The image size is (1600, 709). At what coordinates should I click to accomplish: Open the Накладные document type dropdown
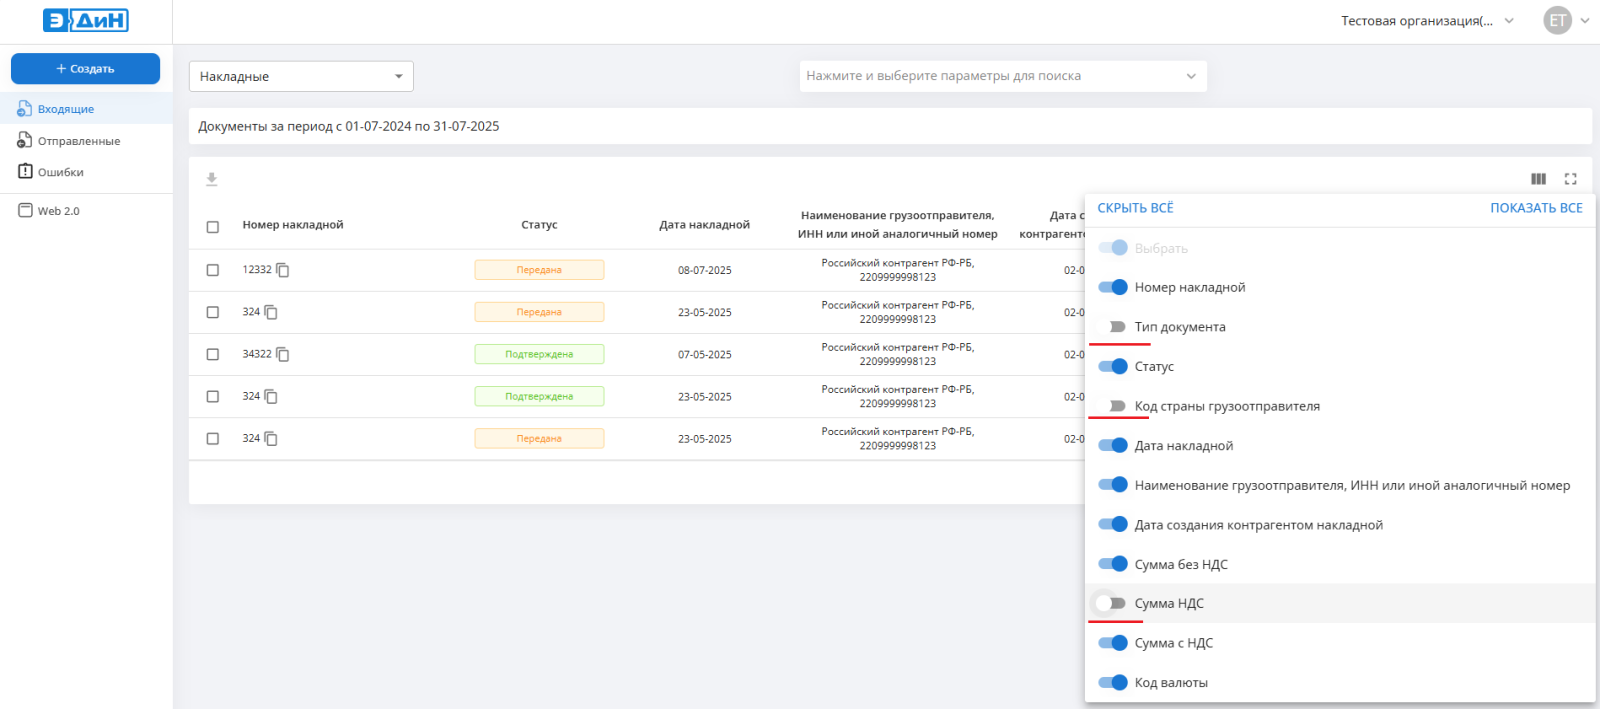click(x=301, y=76)
